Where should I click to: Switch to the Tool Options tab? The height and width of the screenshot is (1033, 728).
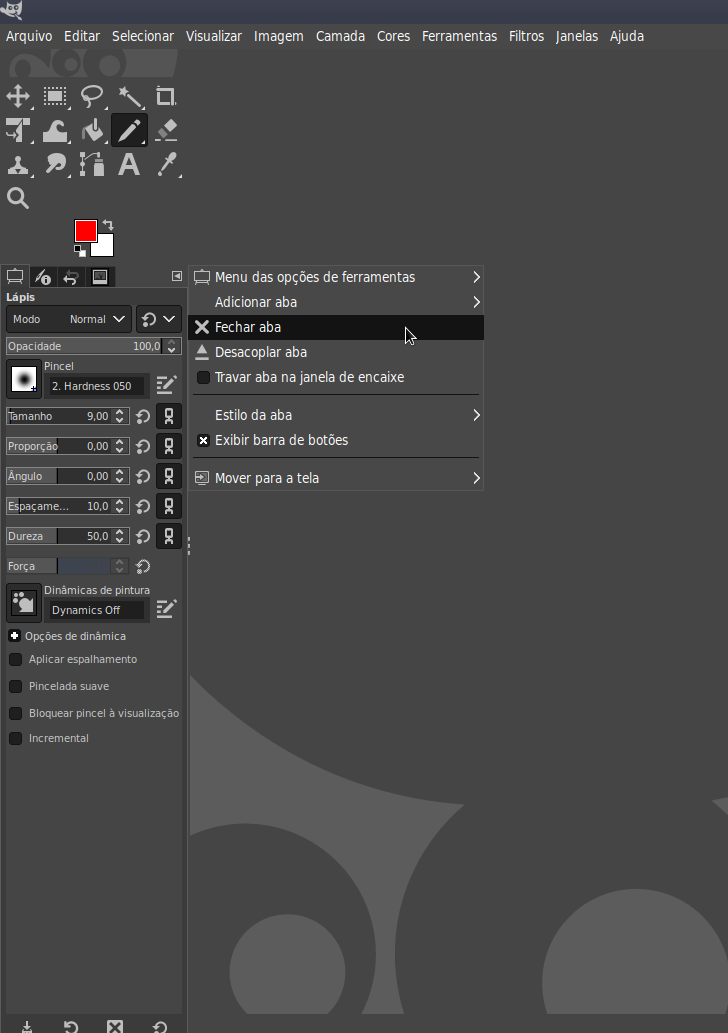(x=14, y=277)
